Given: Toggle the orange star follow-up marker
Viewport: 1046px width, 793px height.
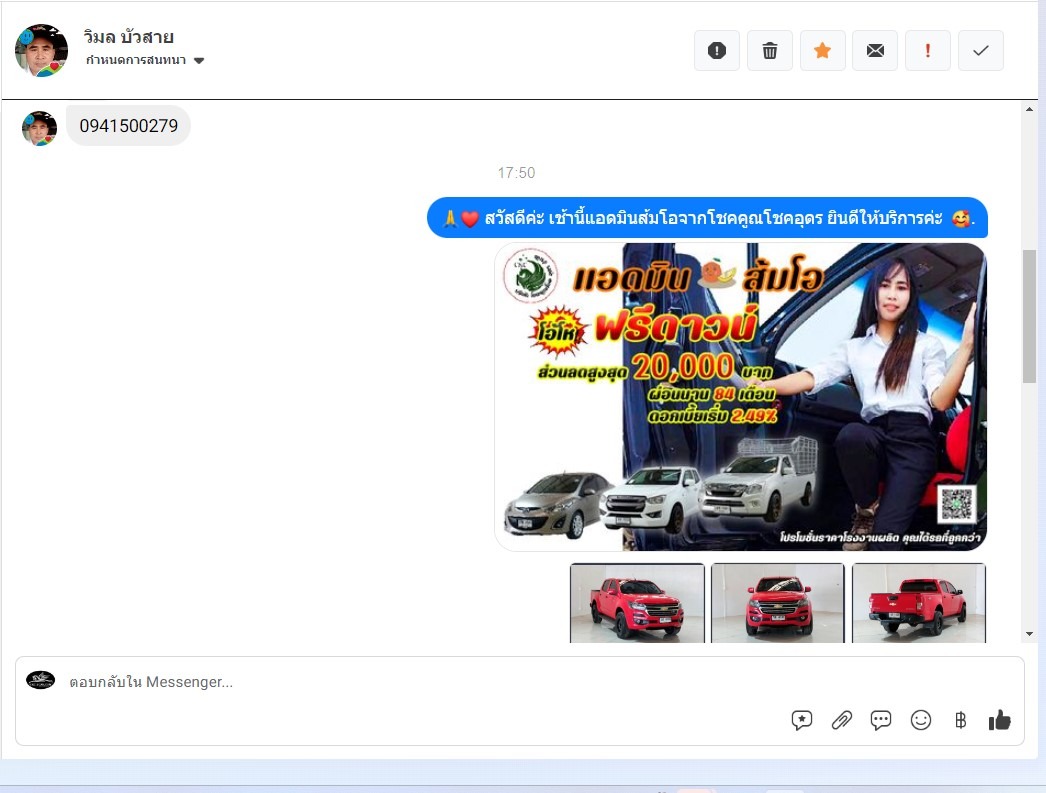Looking at the screenshot, I should pyautogui.click(x=823, y=51).
